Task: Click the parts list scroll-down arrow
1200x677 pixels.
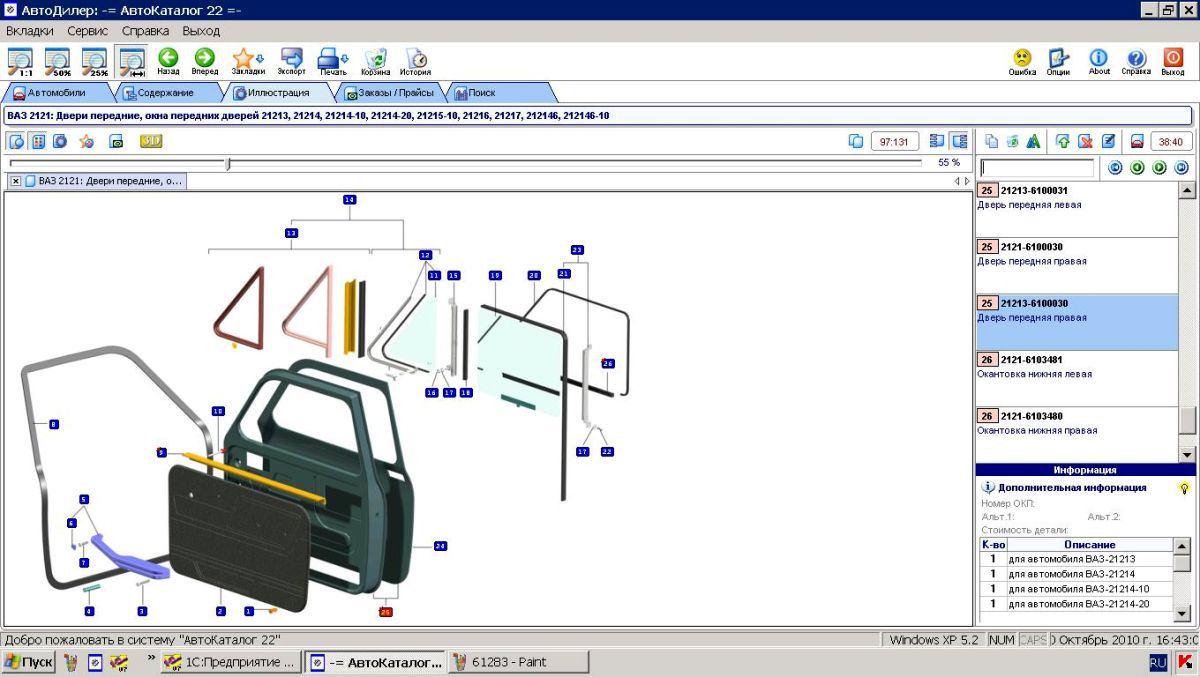Action: (x=1187, y=453)
